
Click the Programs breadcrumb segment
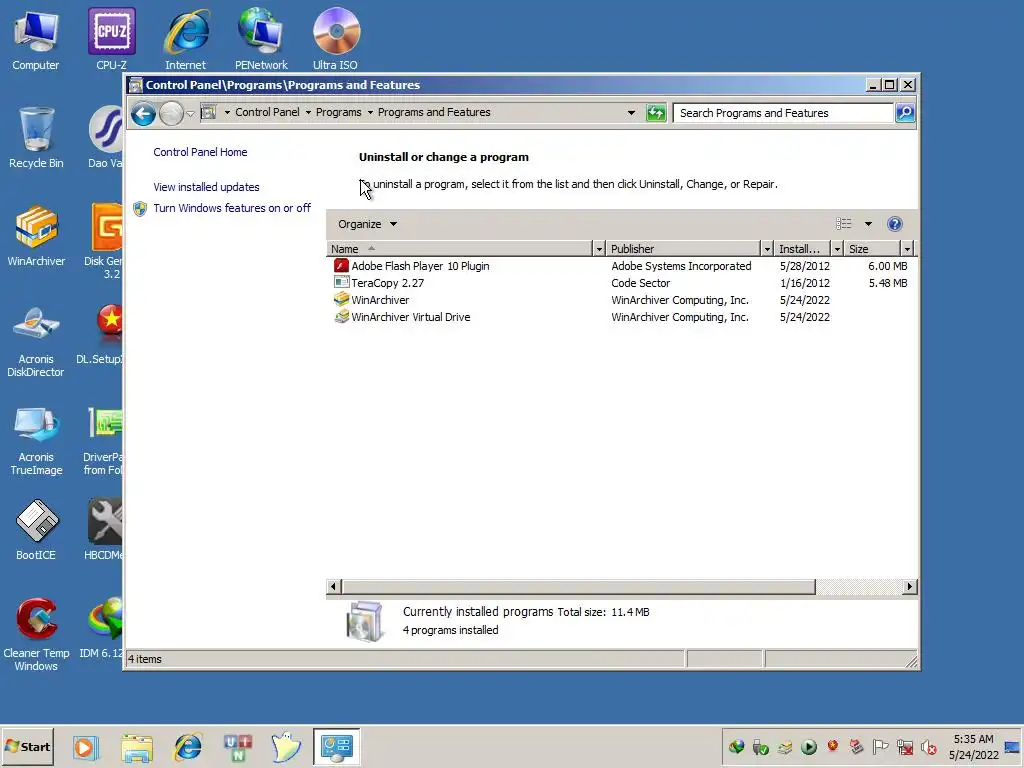tap(338, 112)
